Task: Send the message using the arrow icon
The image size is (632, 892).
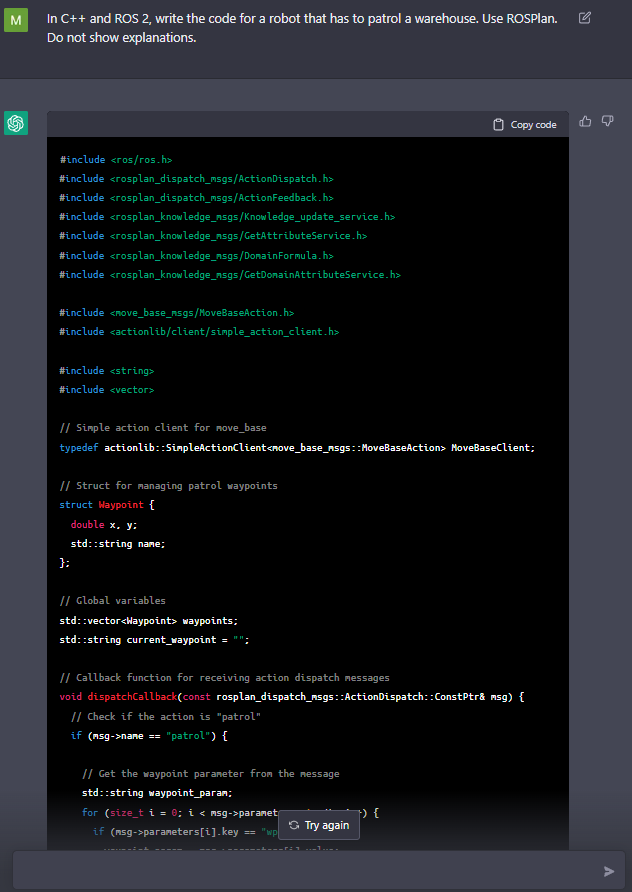Action: tap(609, 871)
